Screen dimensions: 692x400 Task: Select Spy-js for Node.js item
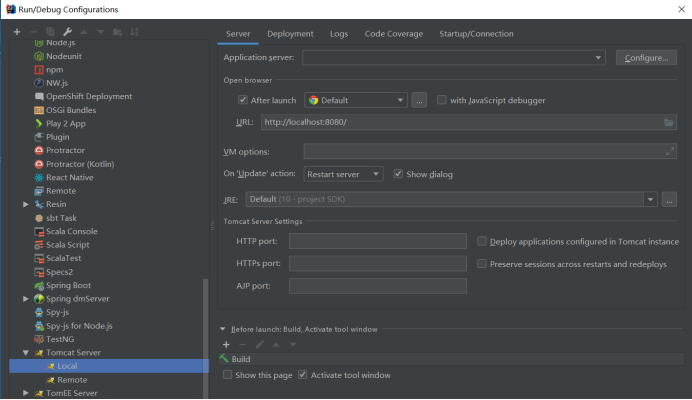click(x=79, y=326)
